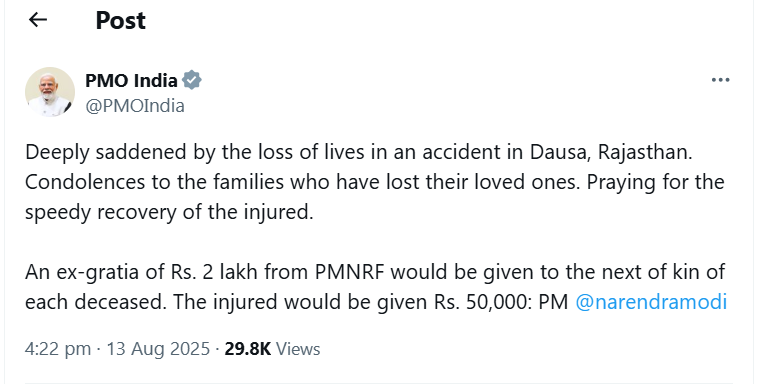Click the 4:22 pm timestamp
Viewport: 759px width, 384px height.
[58, 349]
